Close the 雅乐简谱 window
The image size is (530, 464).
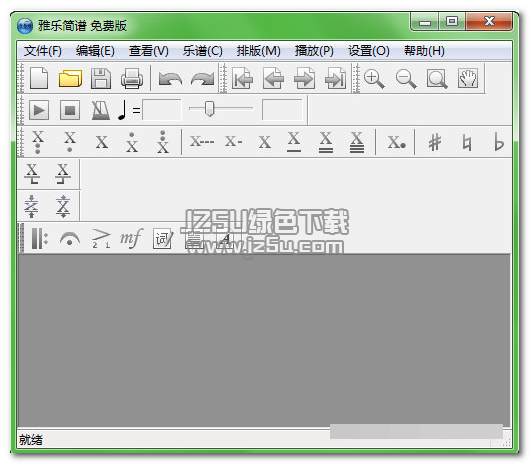pyautogui.click(x=489, y=22)
